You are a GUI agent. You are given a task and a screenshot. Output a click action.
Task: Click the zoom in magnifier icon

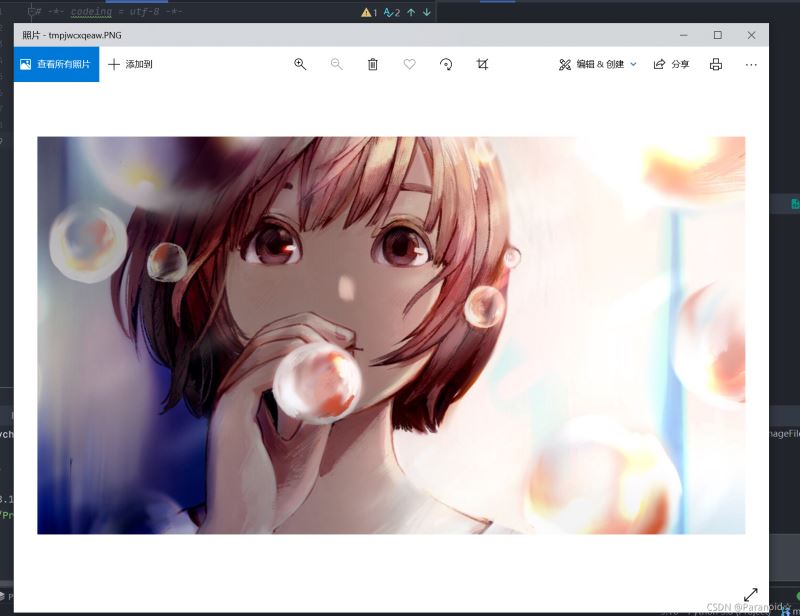click(300, 64)
